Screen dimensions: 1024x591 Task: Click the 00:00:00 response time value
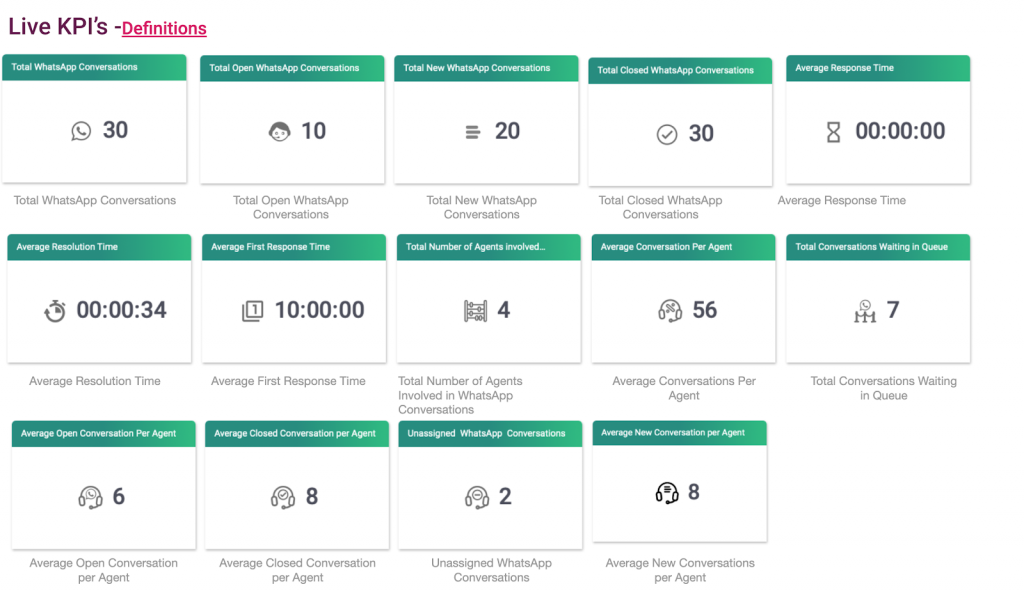click(900, 131)
